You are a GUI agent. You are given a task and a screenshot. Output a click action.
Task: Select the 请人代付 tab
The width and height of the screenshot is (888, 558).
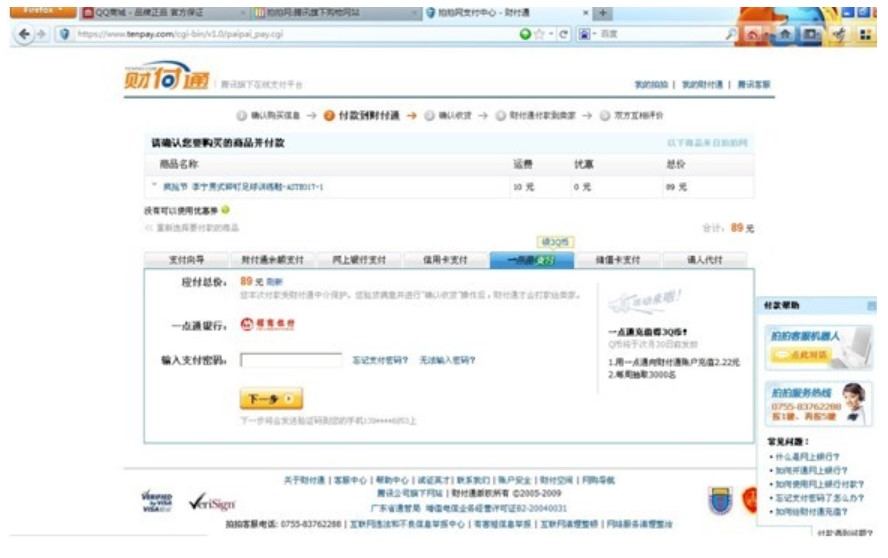[705, 259]
